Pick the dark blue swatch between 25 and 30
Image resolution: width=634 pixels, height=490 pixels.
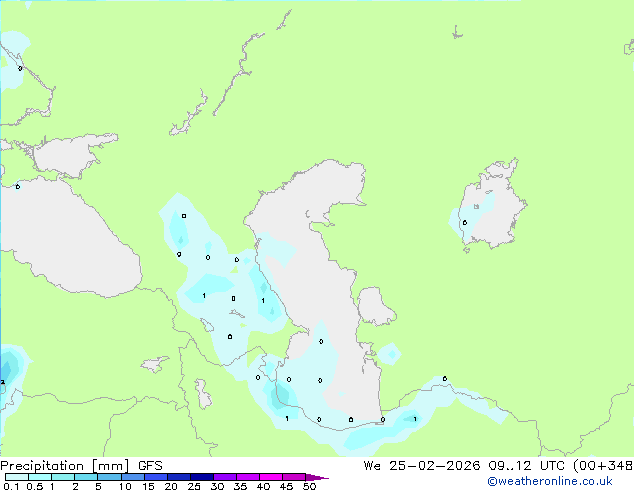[202, 477]
